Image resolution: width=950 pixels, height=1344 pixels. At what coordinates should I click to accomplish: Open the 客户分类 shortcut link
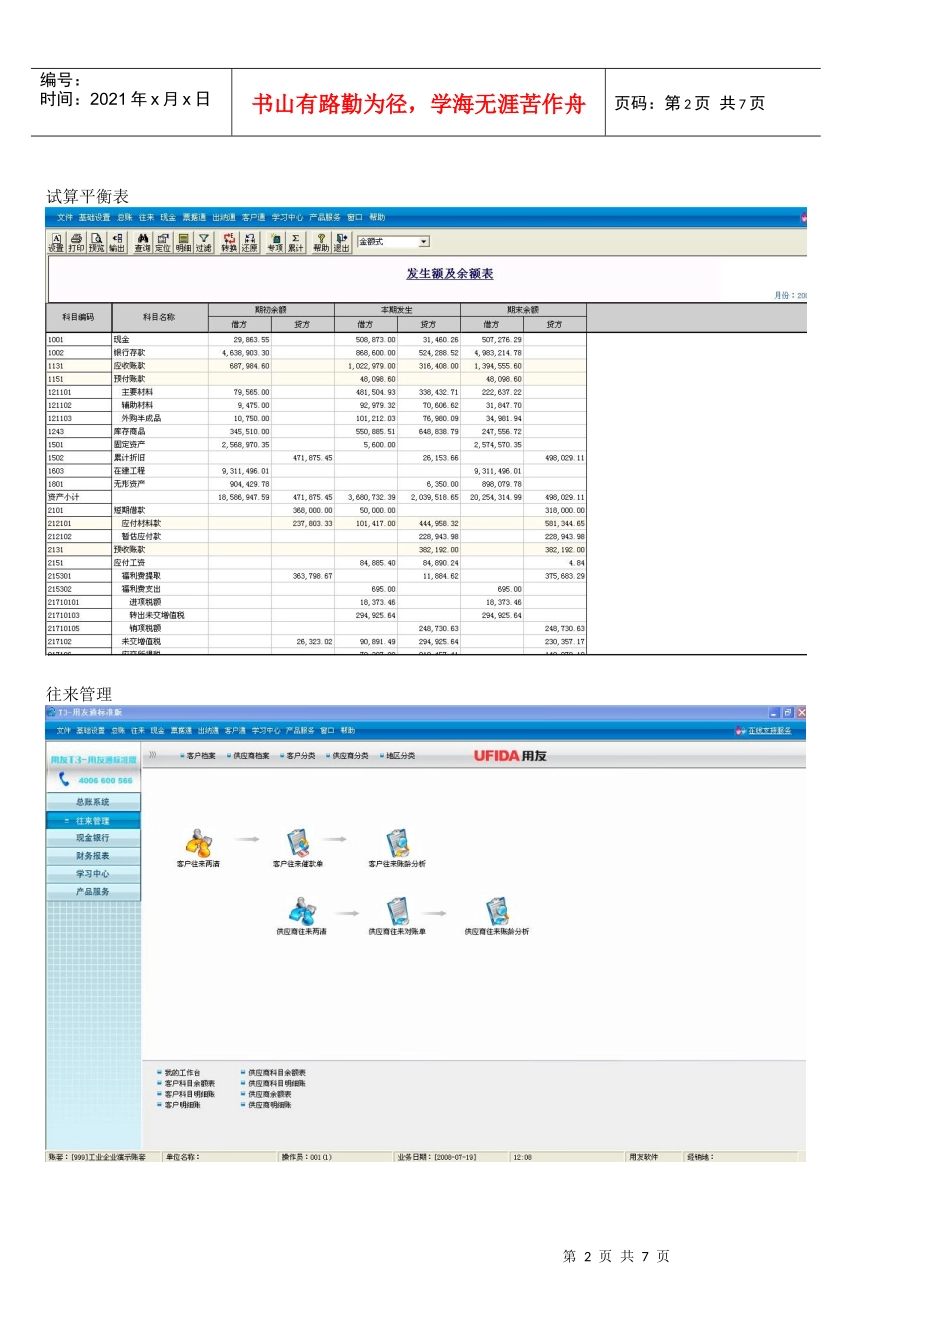[x=300, y=756]
